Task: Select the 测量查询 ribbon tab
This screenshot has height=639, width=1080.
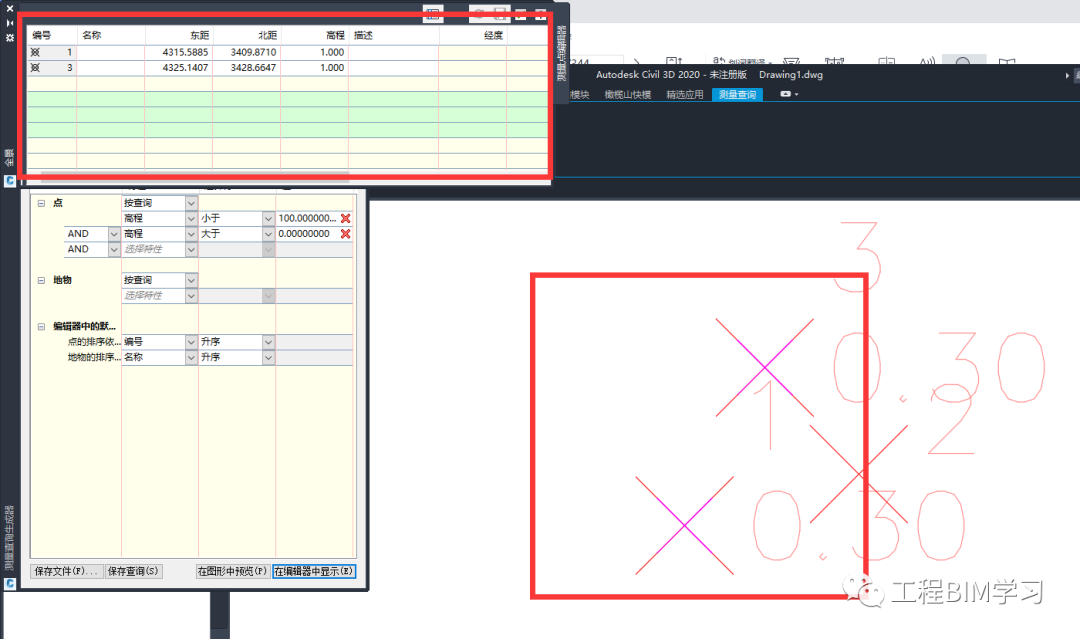Action: [737, 94]
